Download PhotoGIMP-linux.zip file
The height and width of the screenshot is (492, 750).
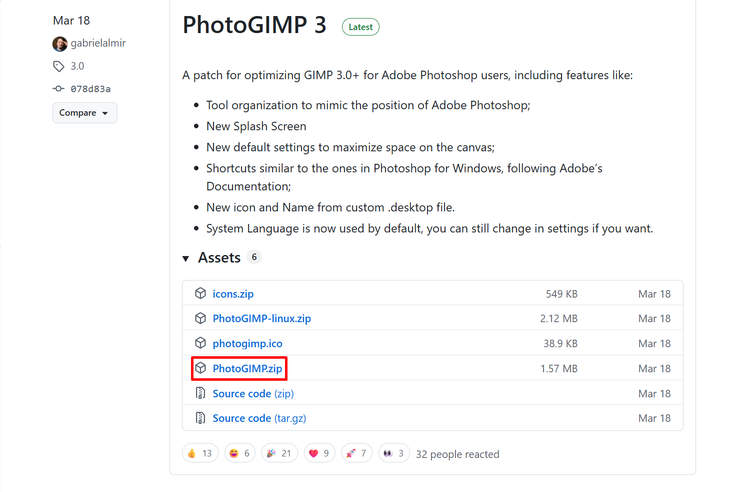coord(261,319)
